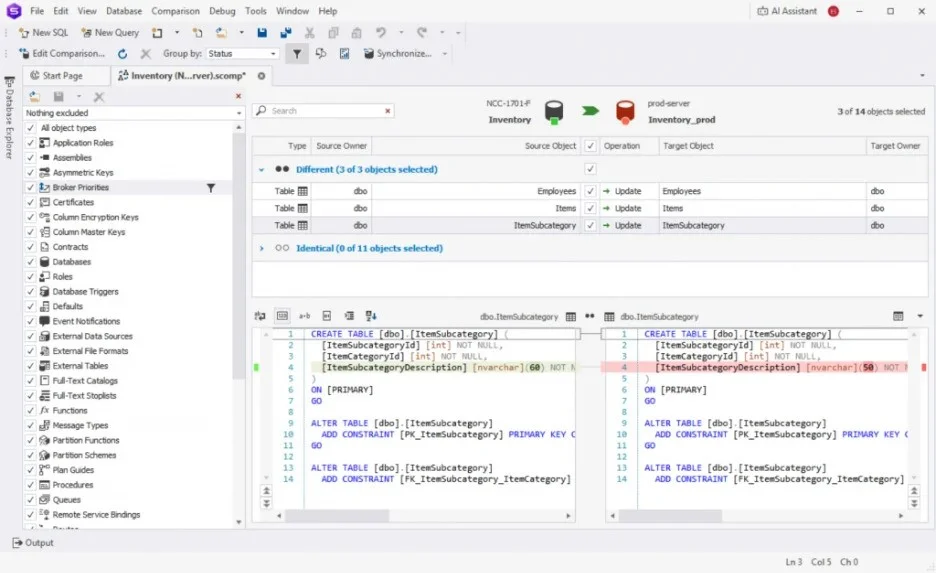
Task: Open the Group by Status combo box
Action: [x=242, y=54]
